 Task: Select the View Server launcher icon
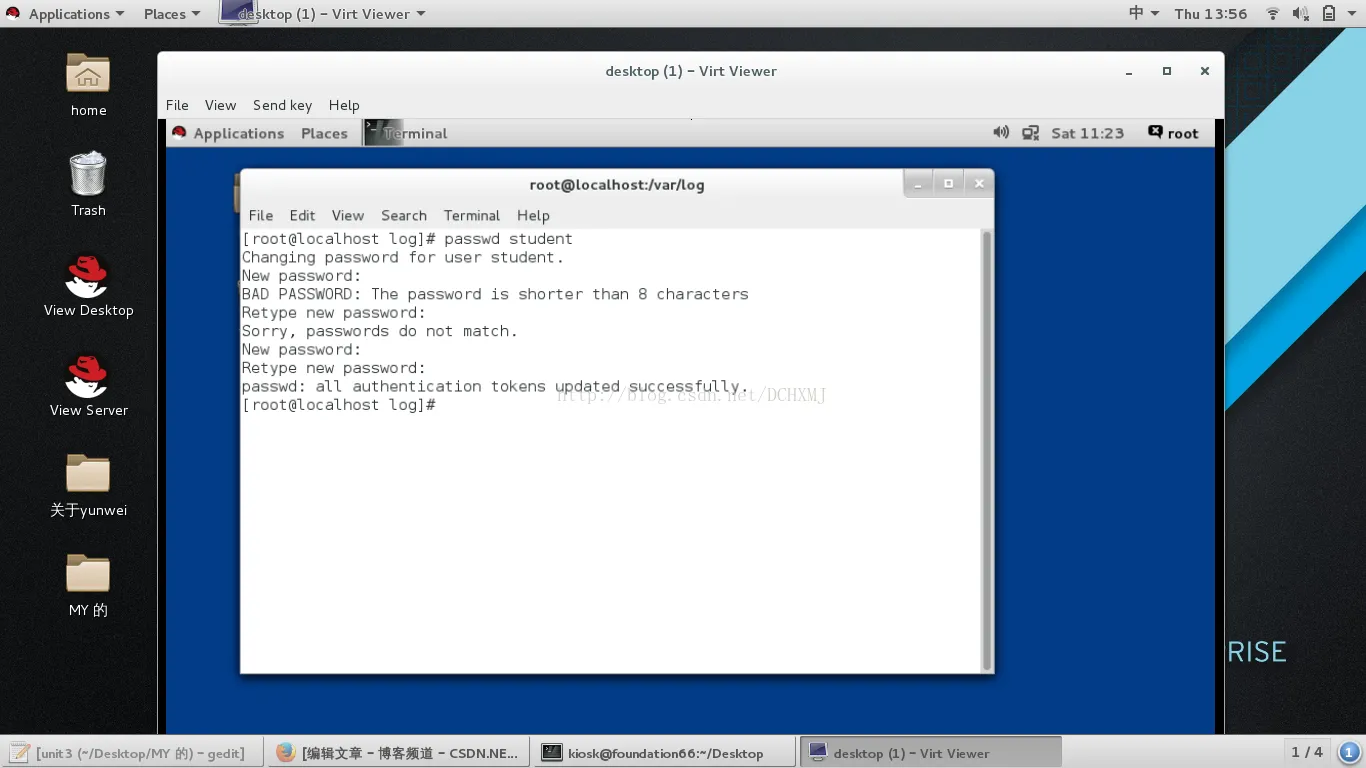[x=88, y=375]
